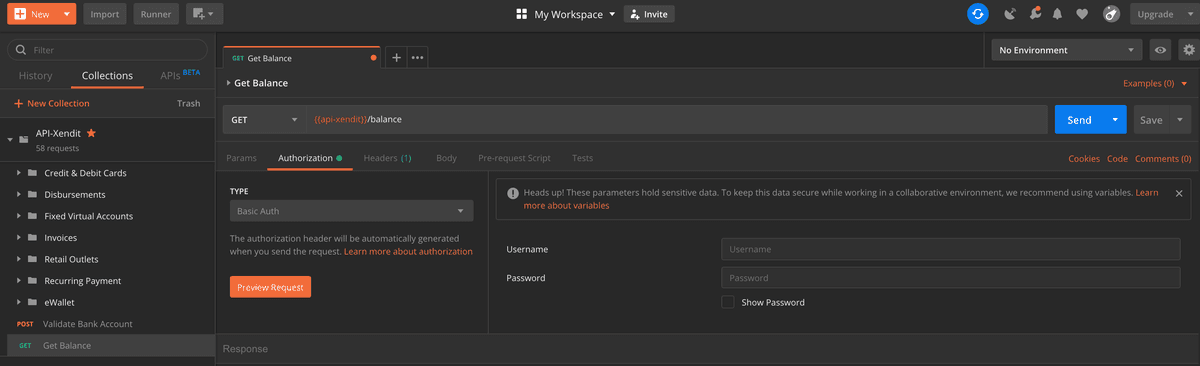Screen dimensions: 1200x366
Task: Click the workspace grid icon
Action: (x=521, y=14)
